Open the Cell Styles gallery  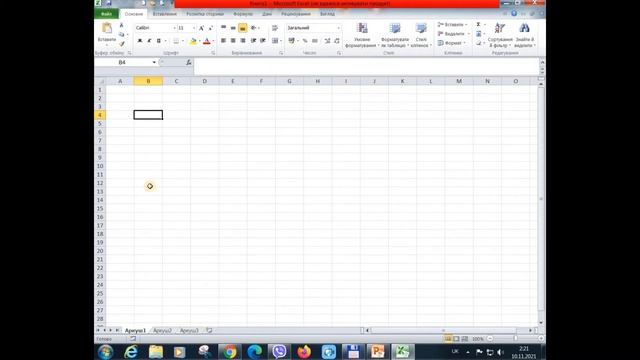[421, 36]
